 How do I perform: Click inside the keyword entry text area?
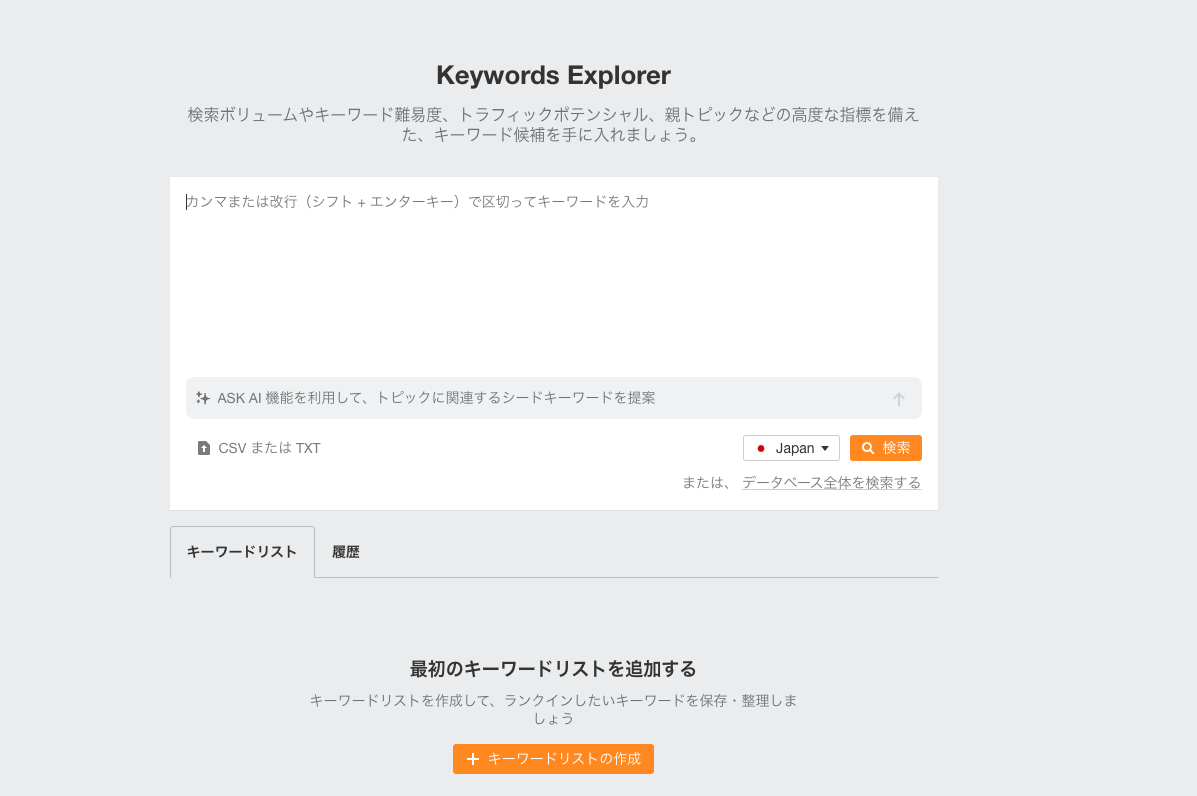[553, 280]
